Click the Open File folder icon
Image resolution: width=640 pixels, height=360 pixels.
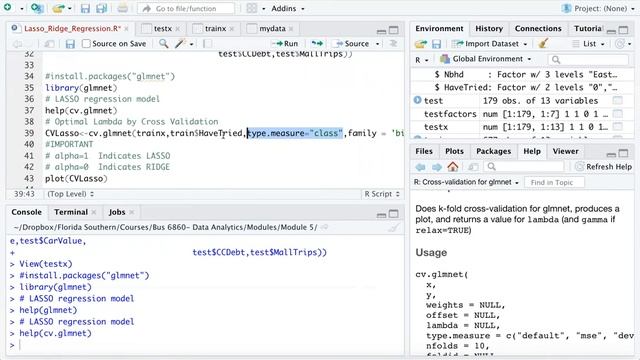pos(59,8)
